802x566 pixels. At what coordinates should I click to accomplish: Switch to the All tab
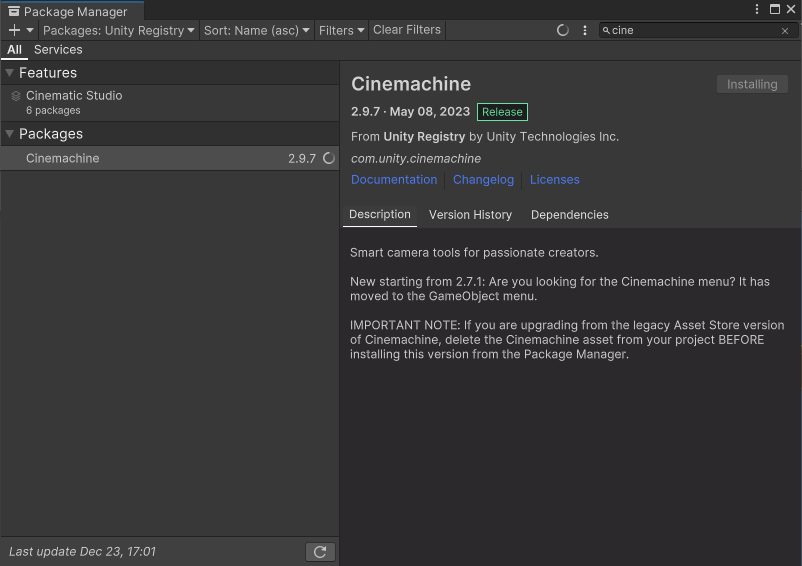coord(14,50)
